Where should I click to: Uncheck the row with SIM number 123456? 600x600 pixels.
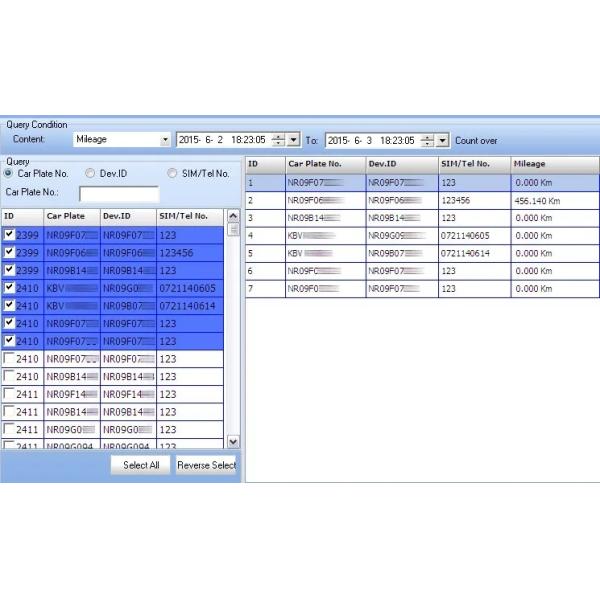(x=9, y=252)
